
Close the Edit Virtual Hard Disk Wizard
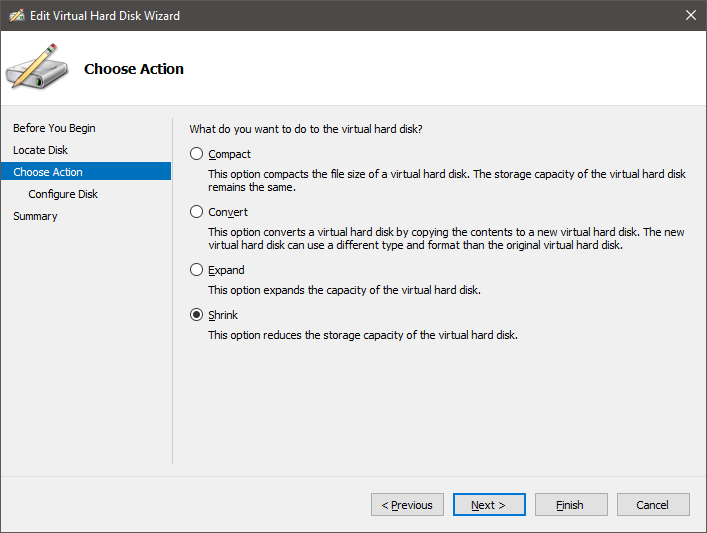coord(690,15)
